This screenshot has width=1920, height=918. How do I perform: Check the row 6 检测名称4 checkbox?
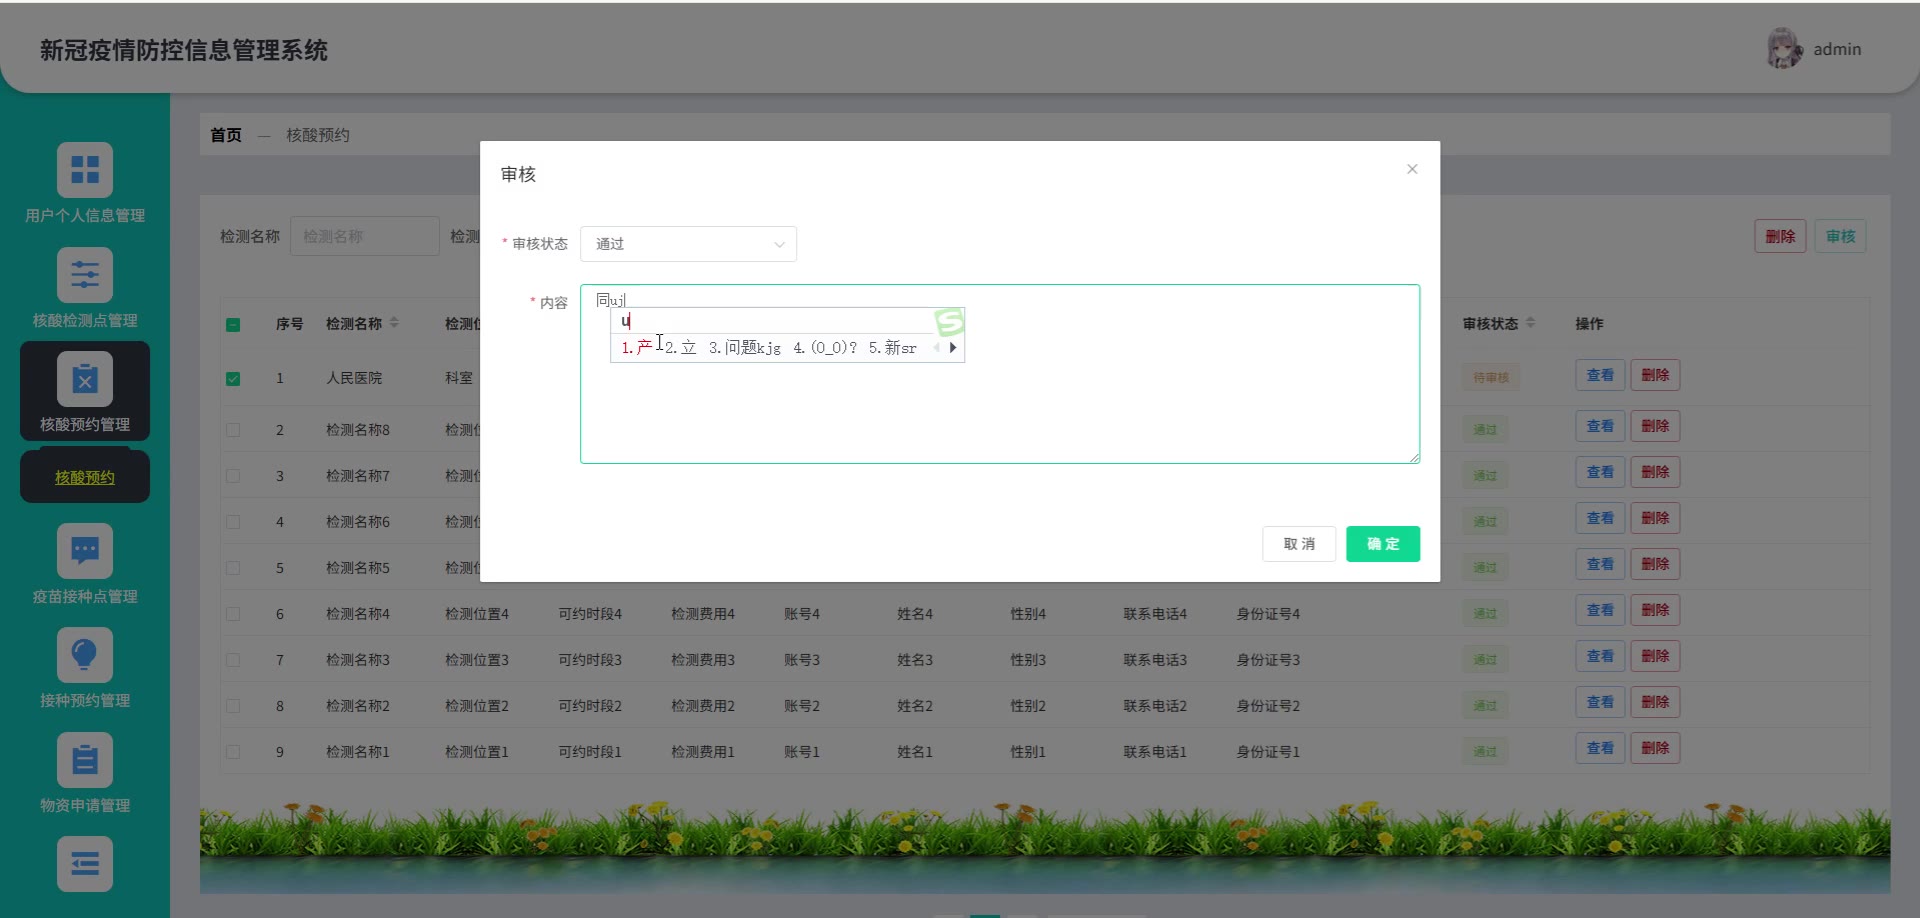pyautogui.click(x=233, y=614)
